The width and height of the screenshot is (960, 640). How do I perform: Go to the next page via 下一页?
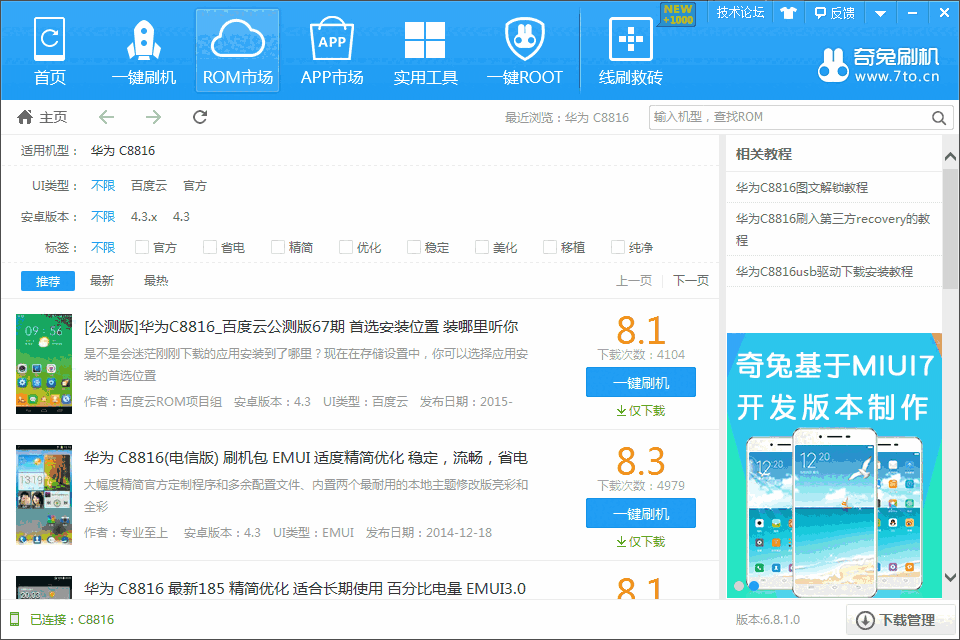(x=690, y=281)
